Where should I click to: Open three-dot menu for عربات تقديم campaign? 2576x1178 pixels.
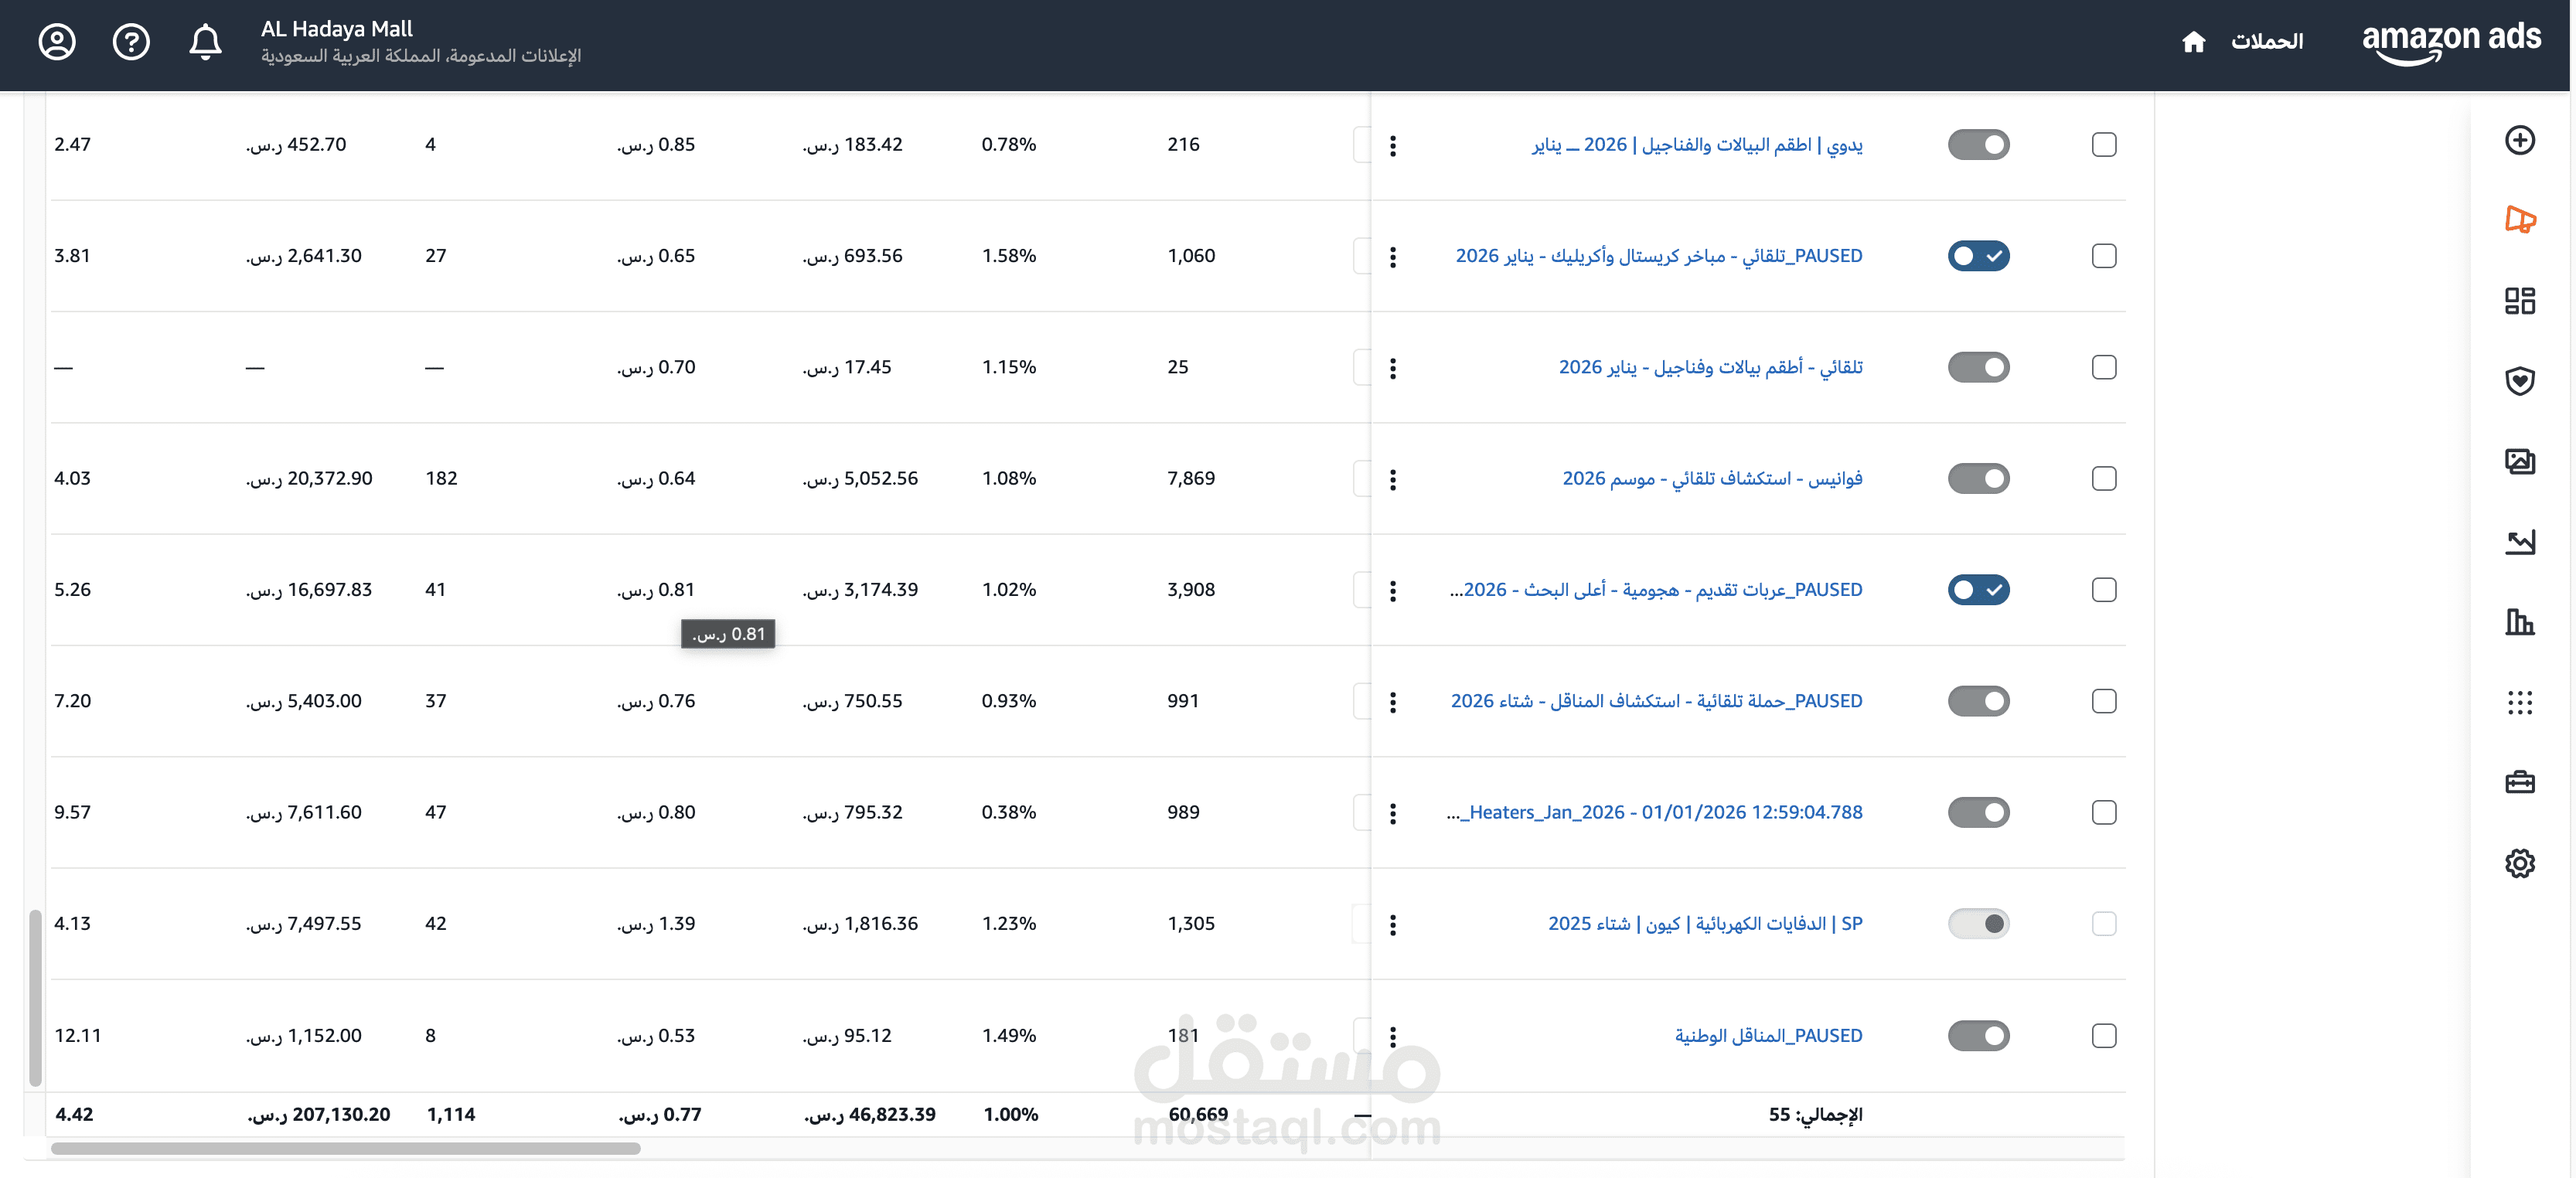tap(1393, 591)
